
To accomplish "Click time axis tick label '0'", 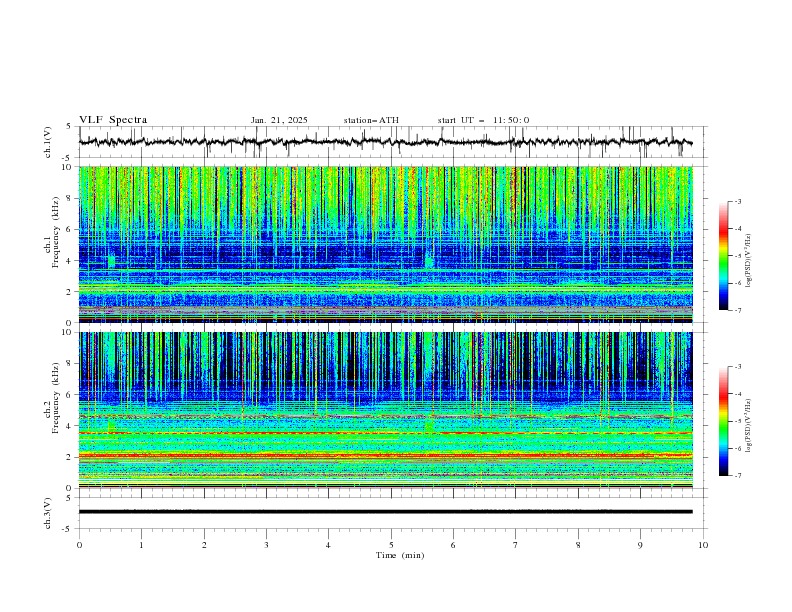I will [x=79, y=545].
